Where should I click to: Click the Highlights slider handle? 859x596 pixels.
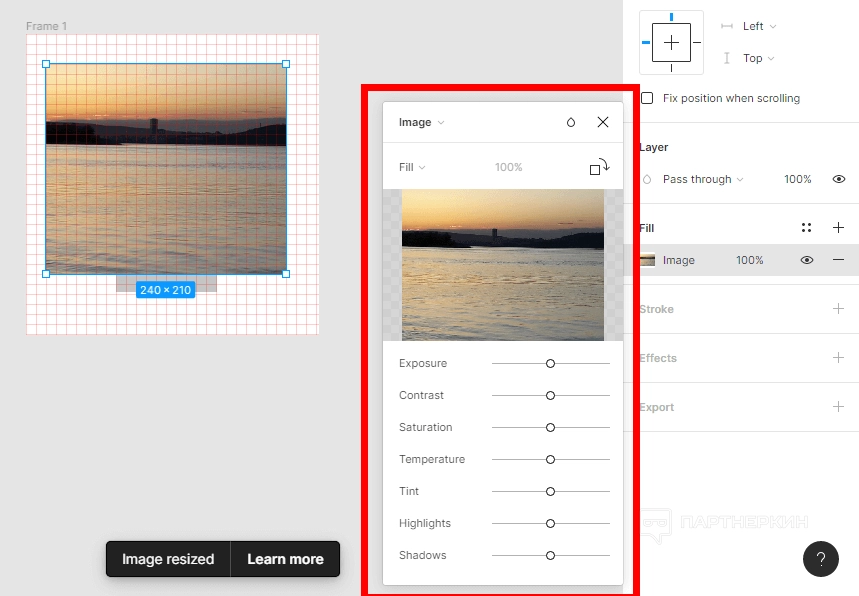point(551,524)
